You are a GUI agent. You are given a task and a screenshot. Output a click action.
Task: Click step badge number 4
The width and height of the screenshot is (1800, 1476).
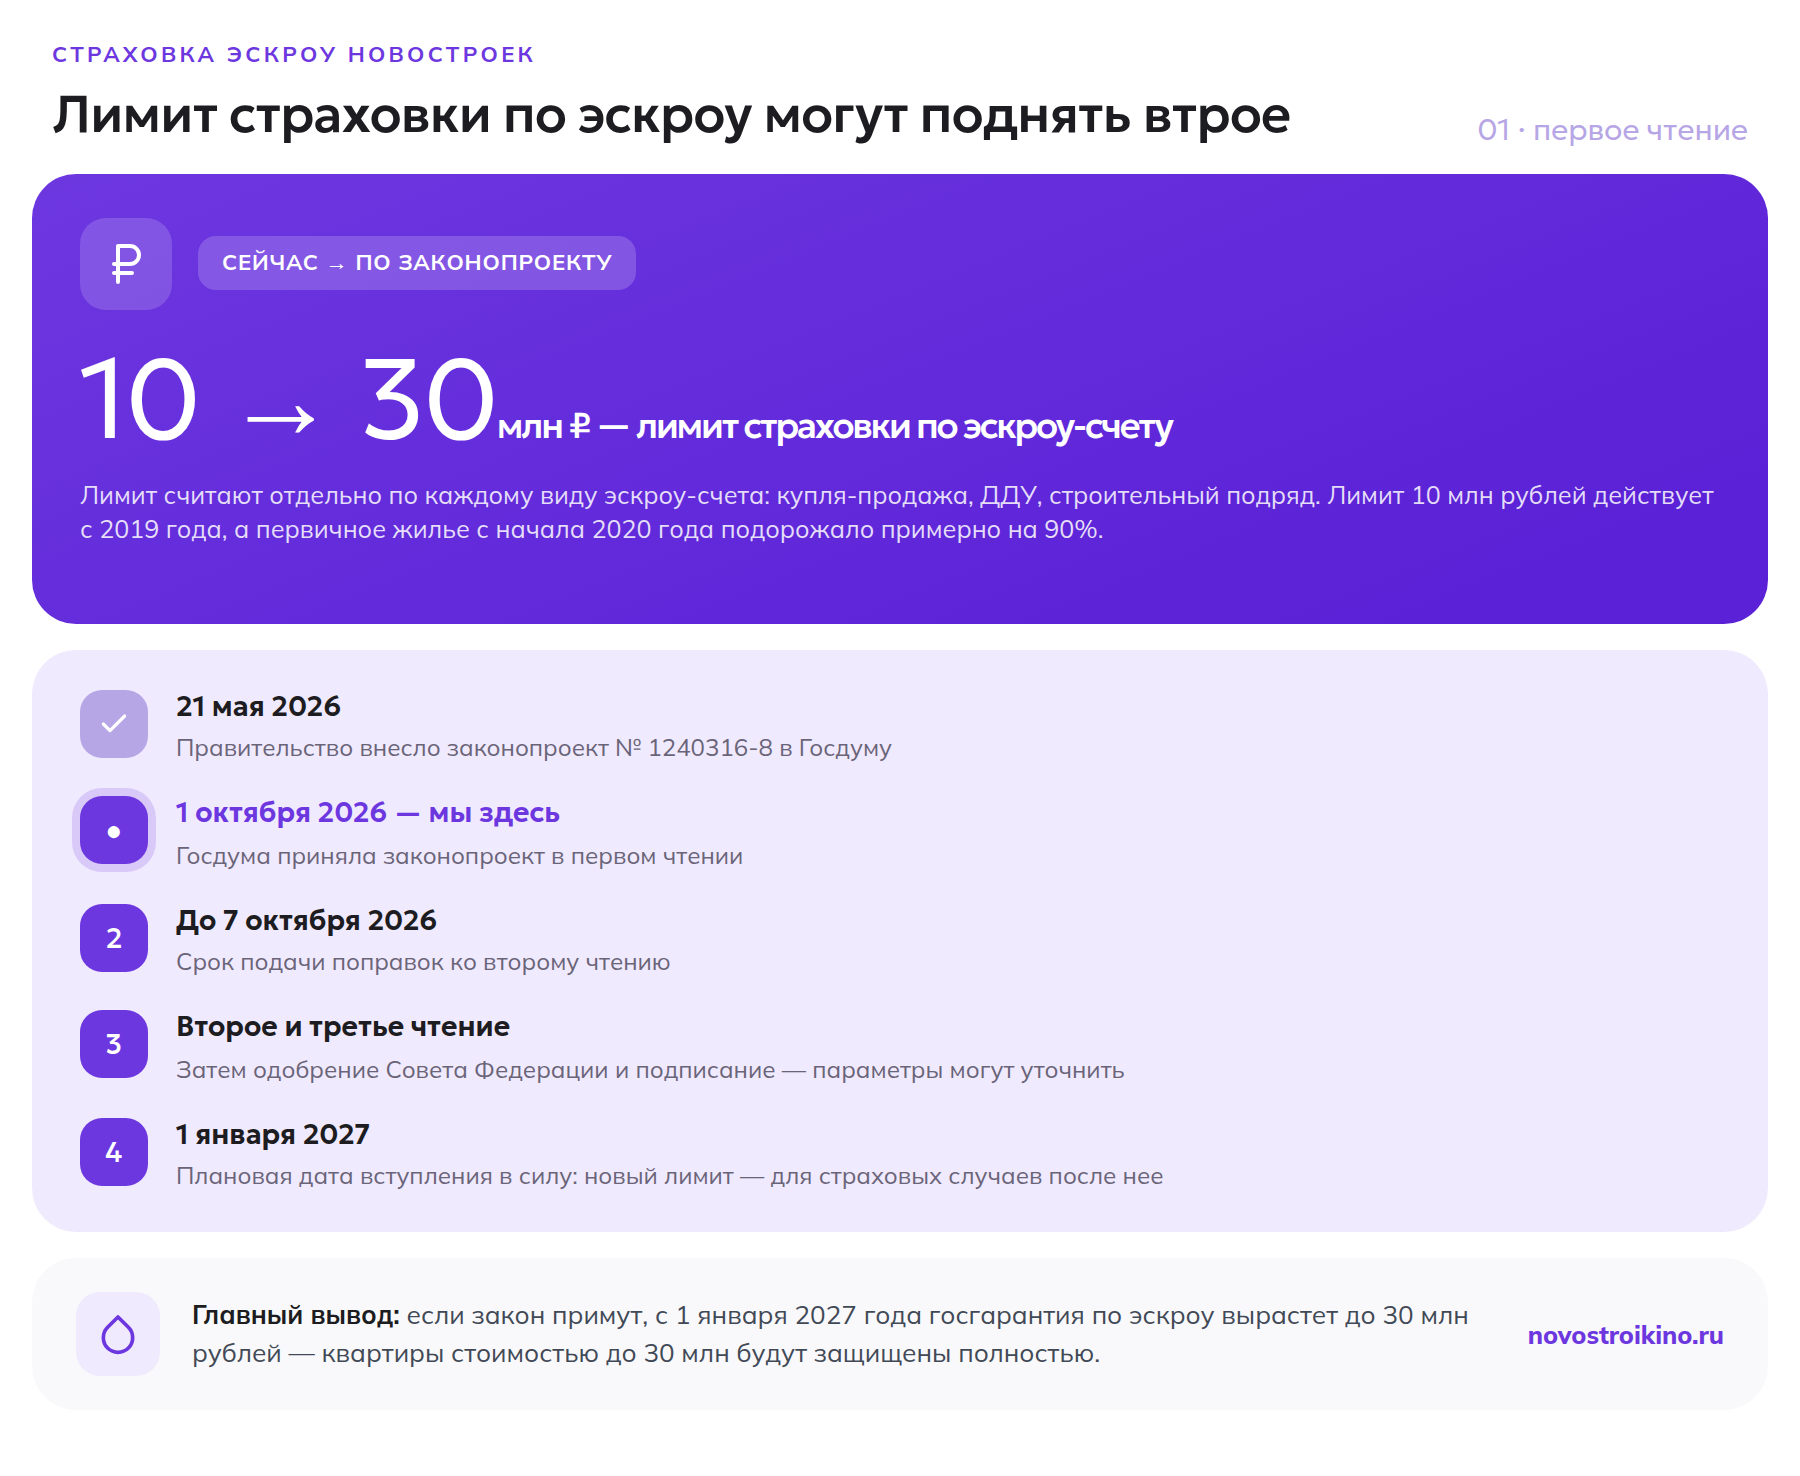pos(114,1152)
